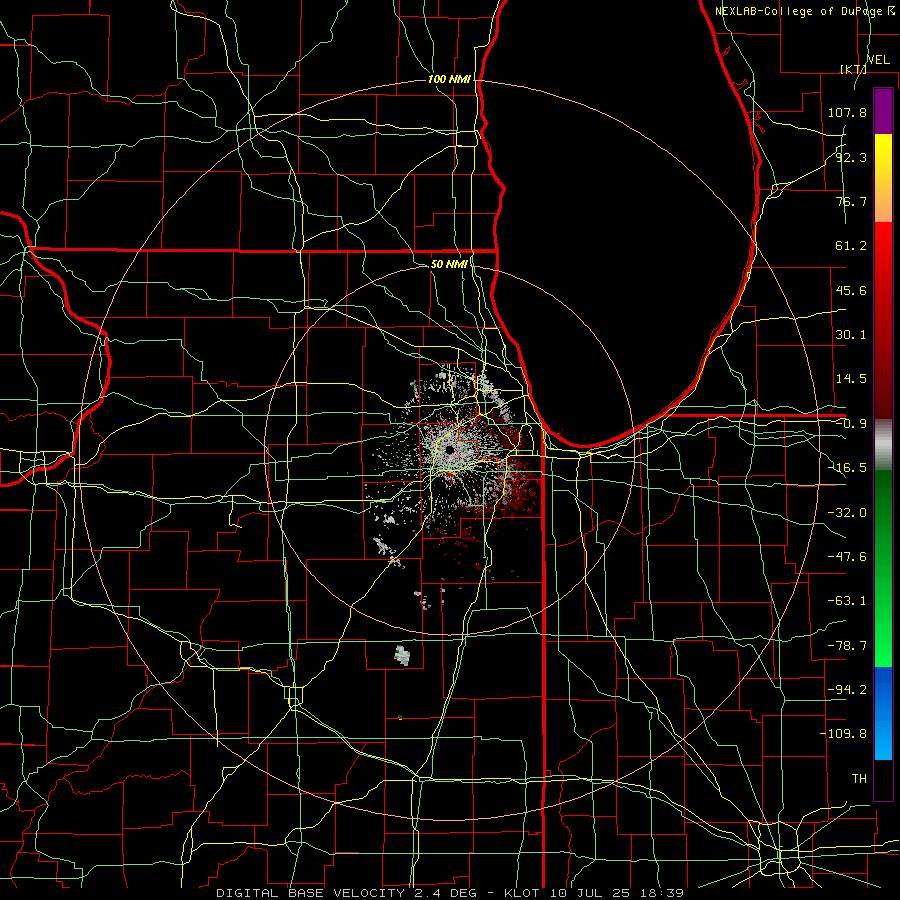Click the 30.1 velocity scale value
The image size is (900, 900).
coord(851,335)
